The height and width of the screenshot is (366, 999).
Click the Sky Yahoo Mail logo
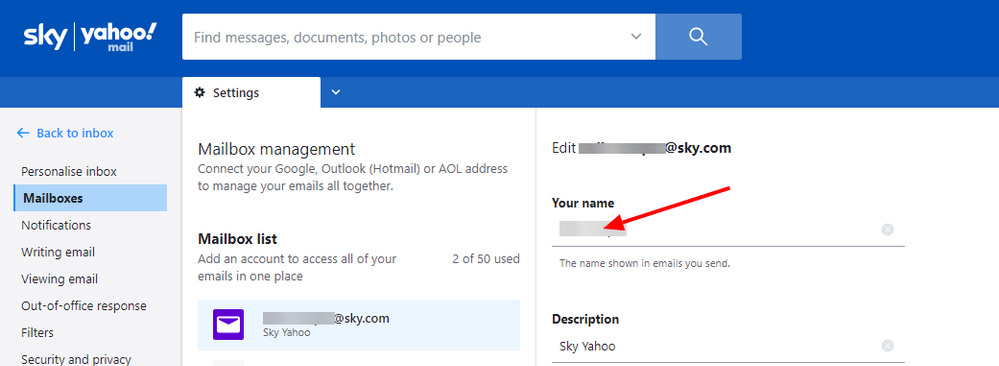(90, 37)
